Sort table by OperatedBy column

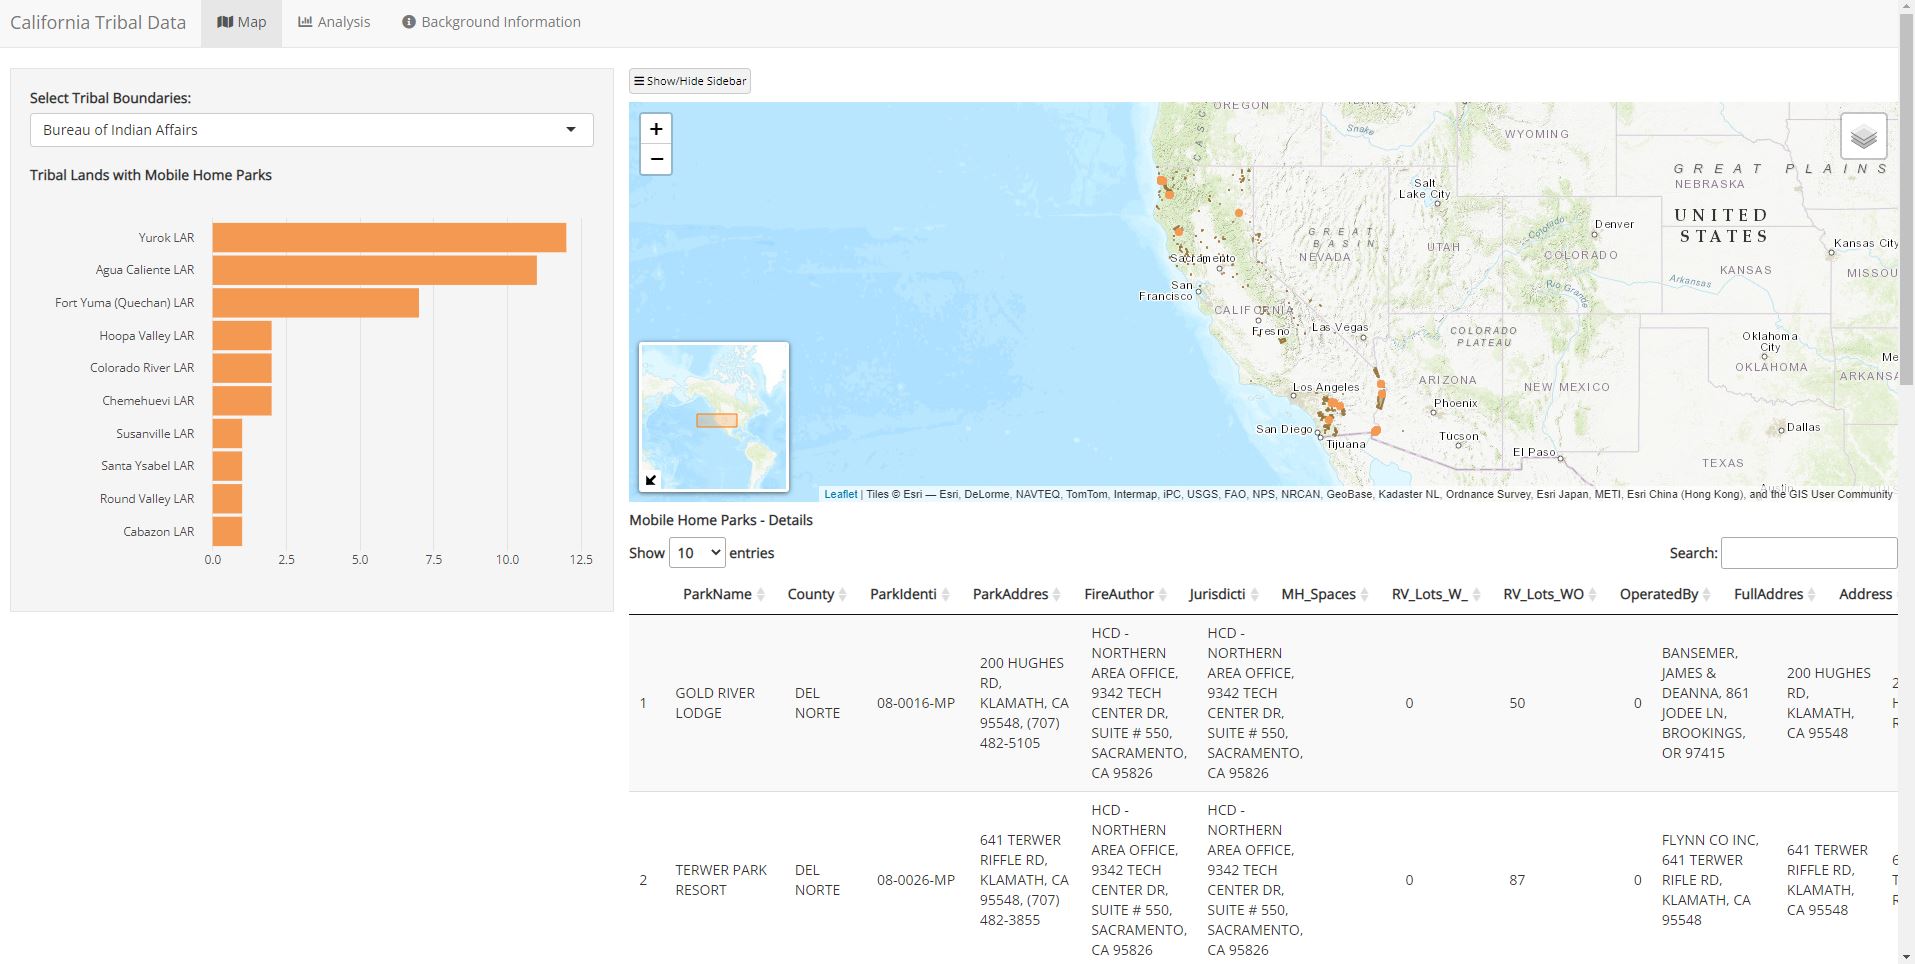tap(1664, 594)
